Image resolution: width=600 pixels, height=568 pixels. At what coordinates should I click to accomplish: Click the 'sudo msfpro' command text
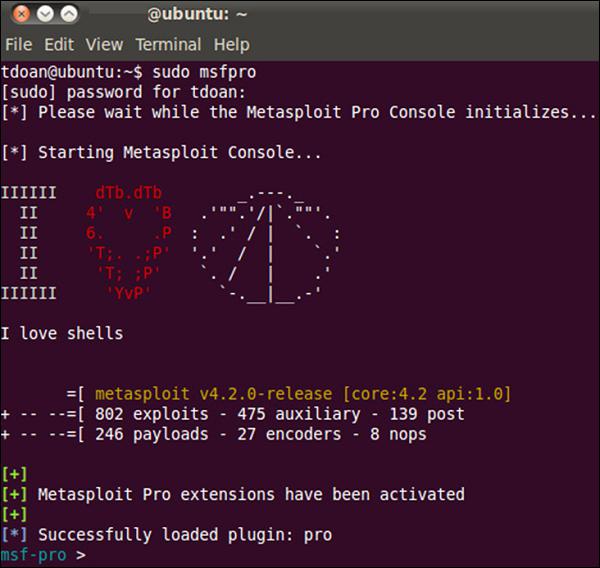[204, 72]
